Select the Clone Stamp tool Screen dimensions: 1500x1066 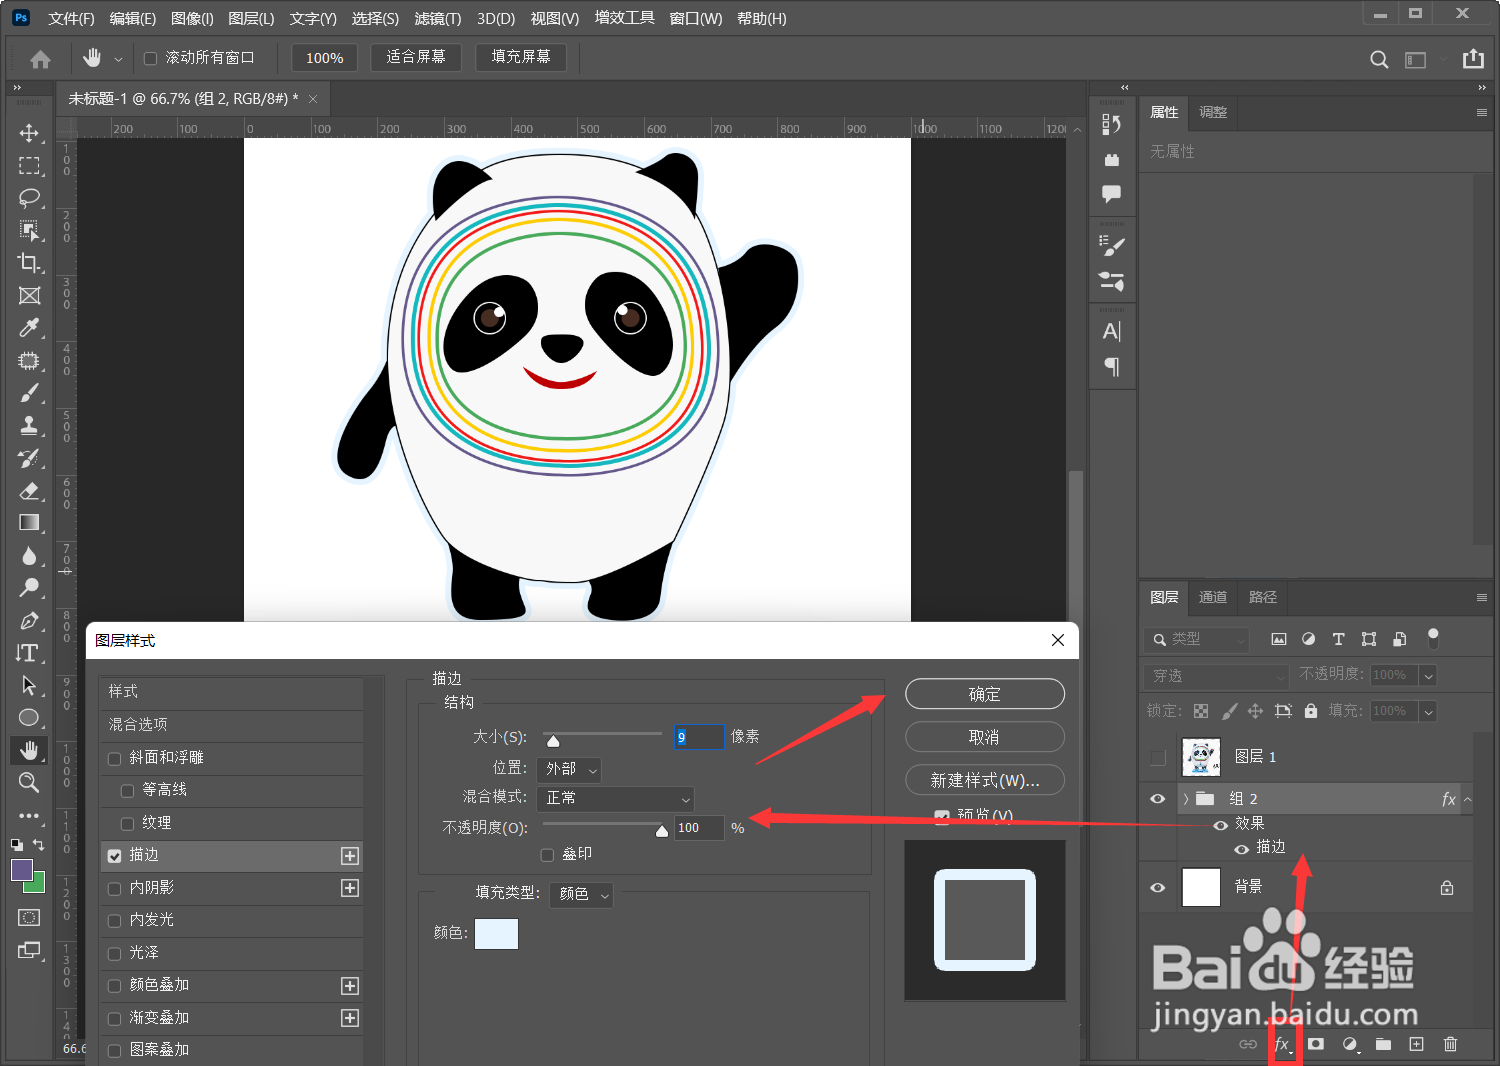pyautogui.click(x=29, y=425)
